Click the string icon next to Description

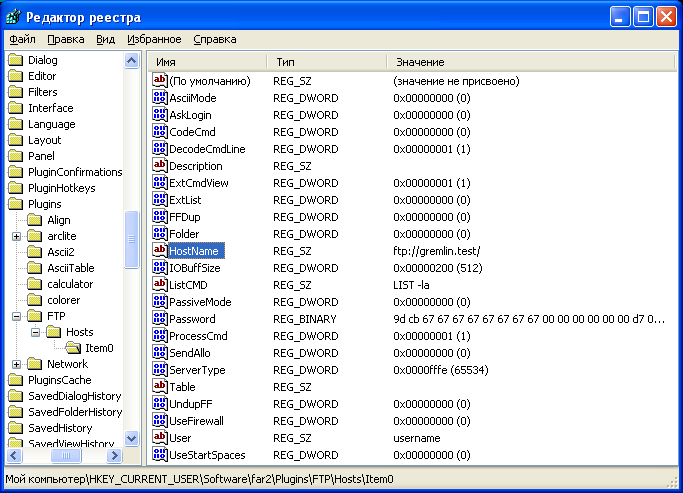click(160, 165)
